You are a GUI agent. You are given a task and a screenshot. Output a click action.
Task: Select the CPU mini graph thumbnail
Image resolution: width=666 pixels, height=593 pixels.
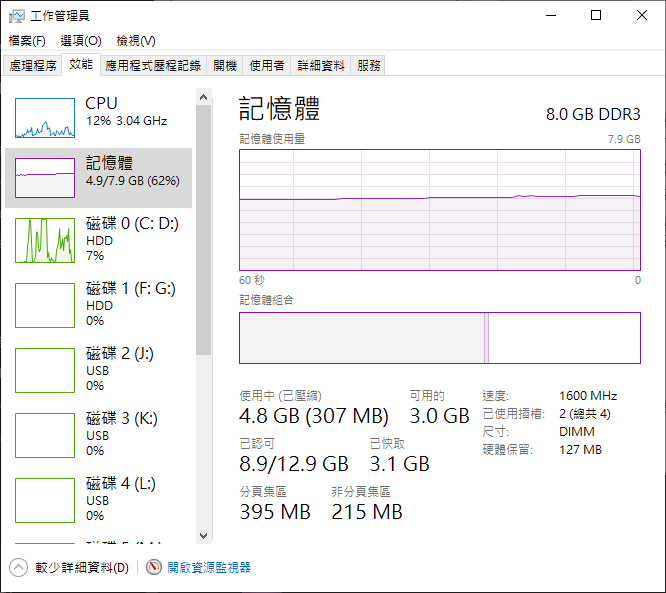tap(45, 118)
